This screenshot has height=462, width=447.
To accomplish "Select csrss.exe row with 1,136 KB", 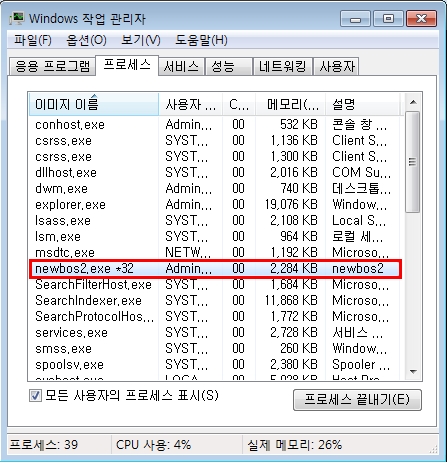I will tap(215, 141).
